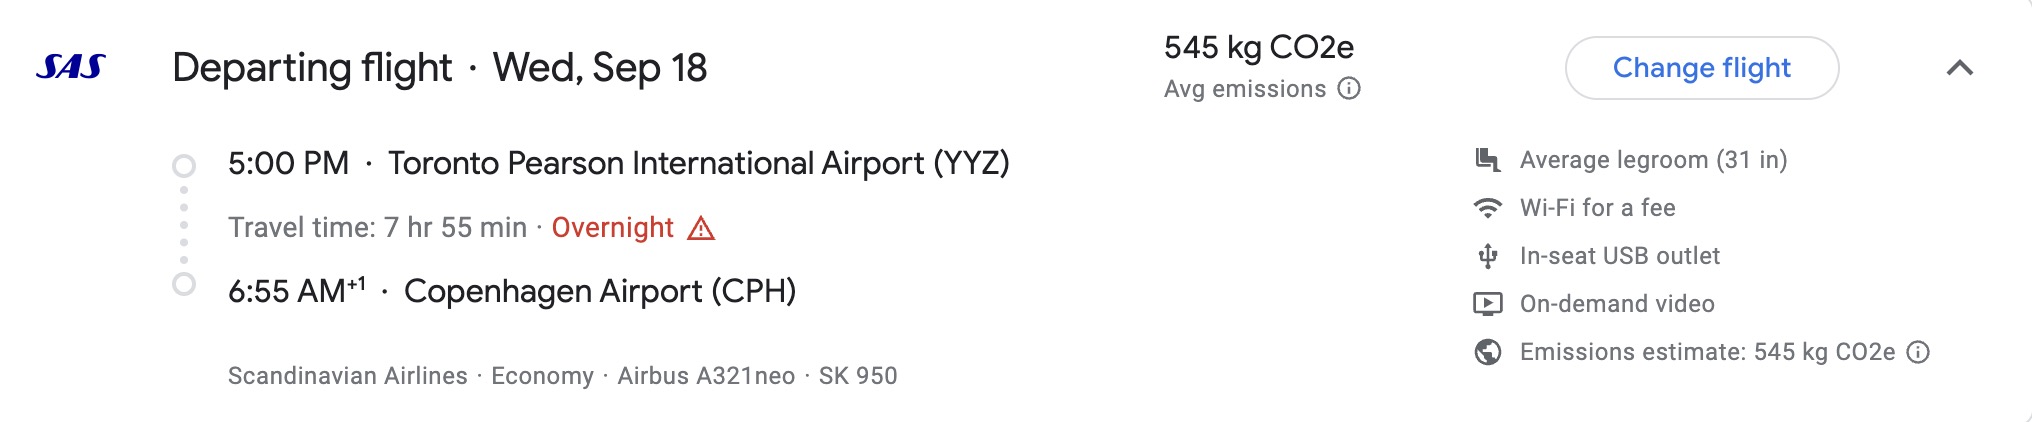Viewport: 2032px width, 422px height.
Task: Click the Overnight warning triangle icon
Action: (701, 229)
